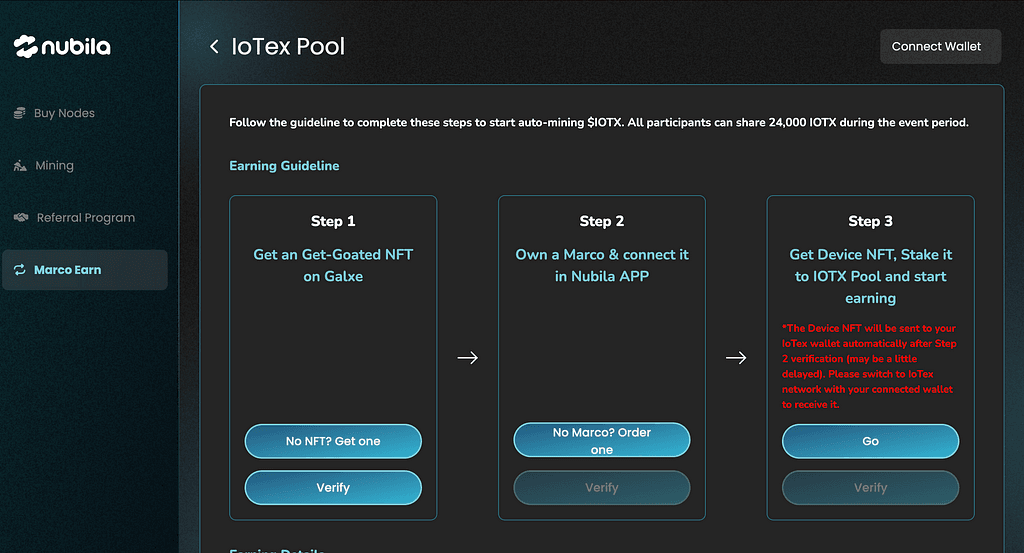Screen dimensions: 1024x553
Task: Click the "No Marco? Order one" button
Action: pos(602,441)
